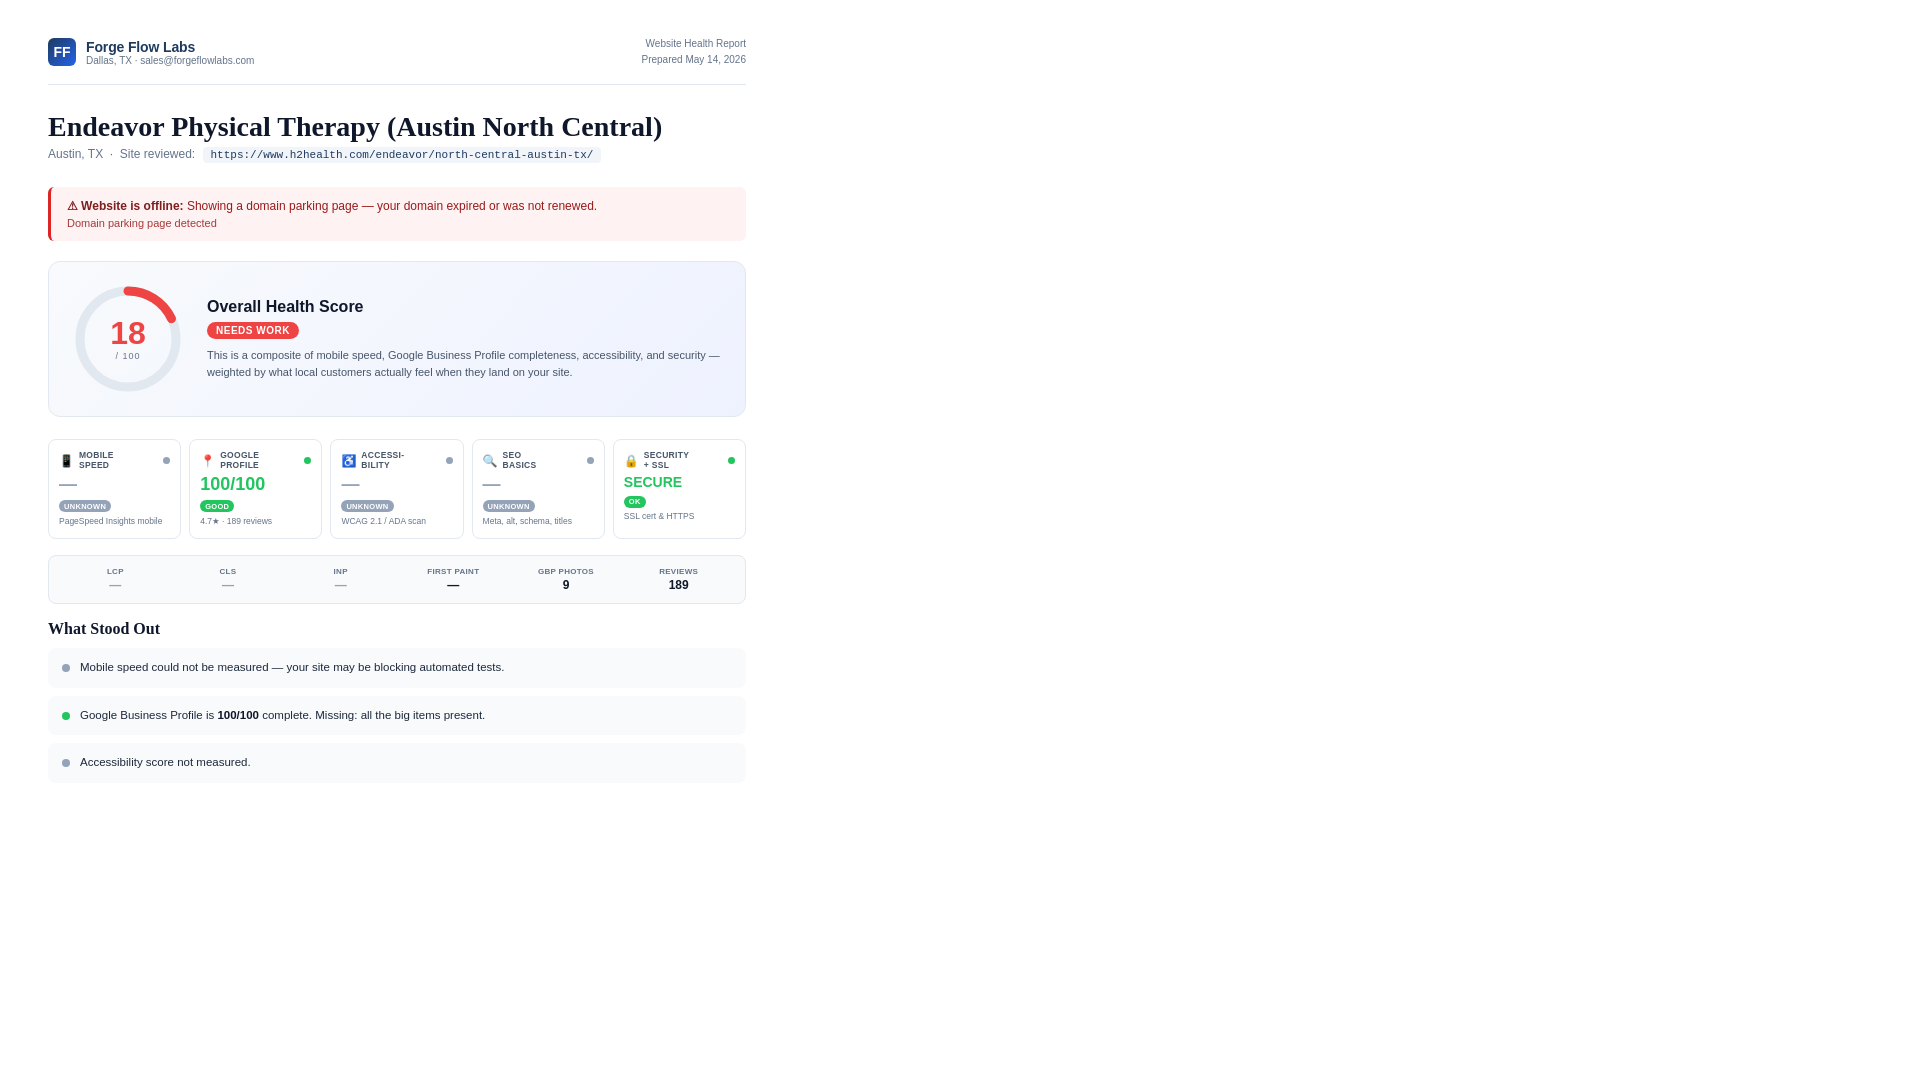
Task: Click the sales@forgeflowlabs.com contact line
Action: click(170, 61)
